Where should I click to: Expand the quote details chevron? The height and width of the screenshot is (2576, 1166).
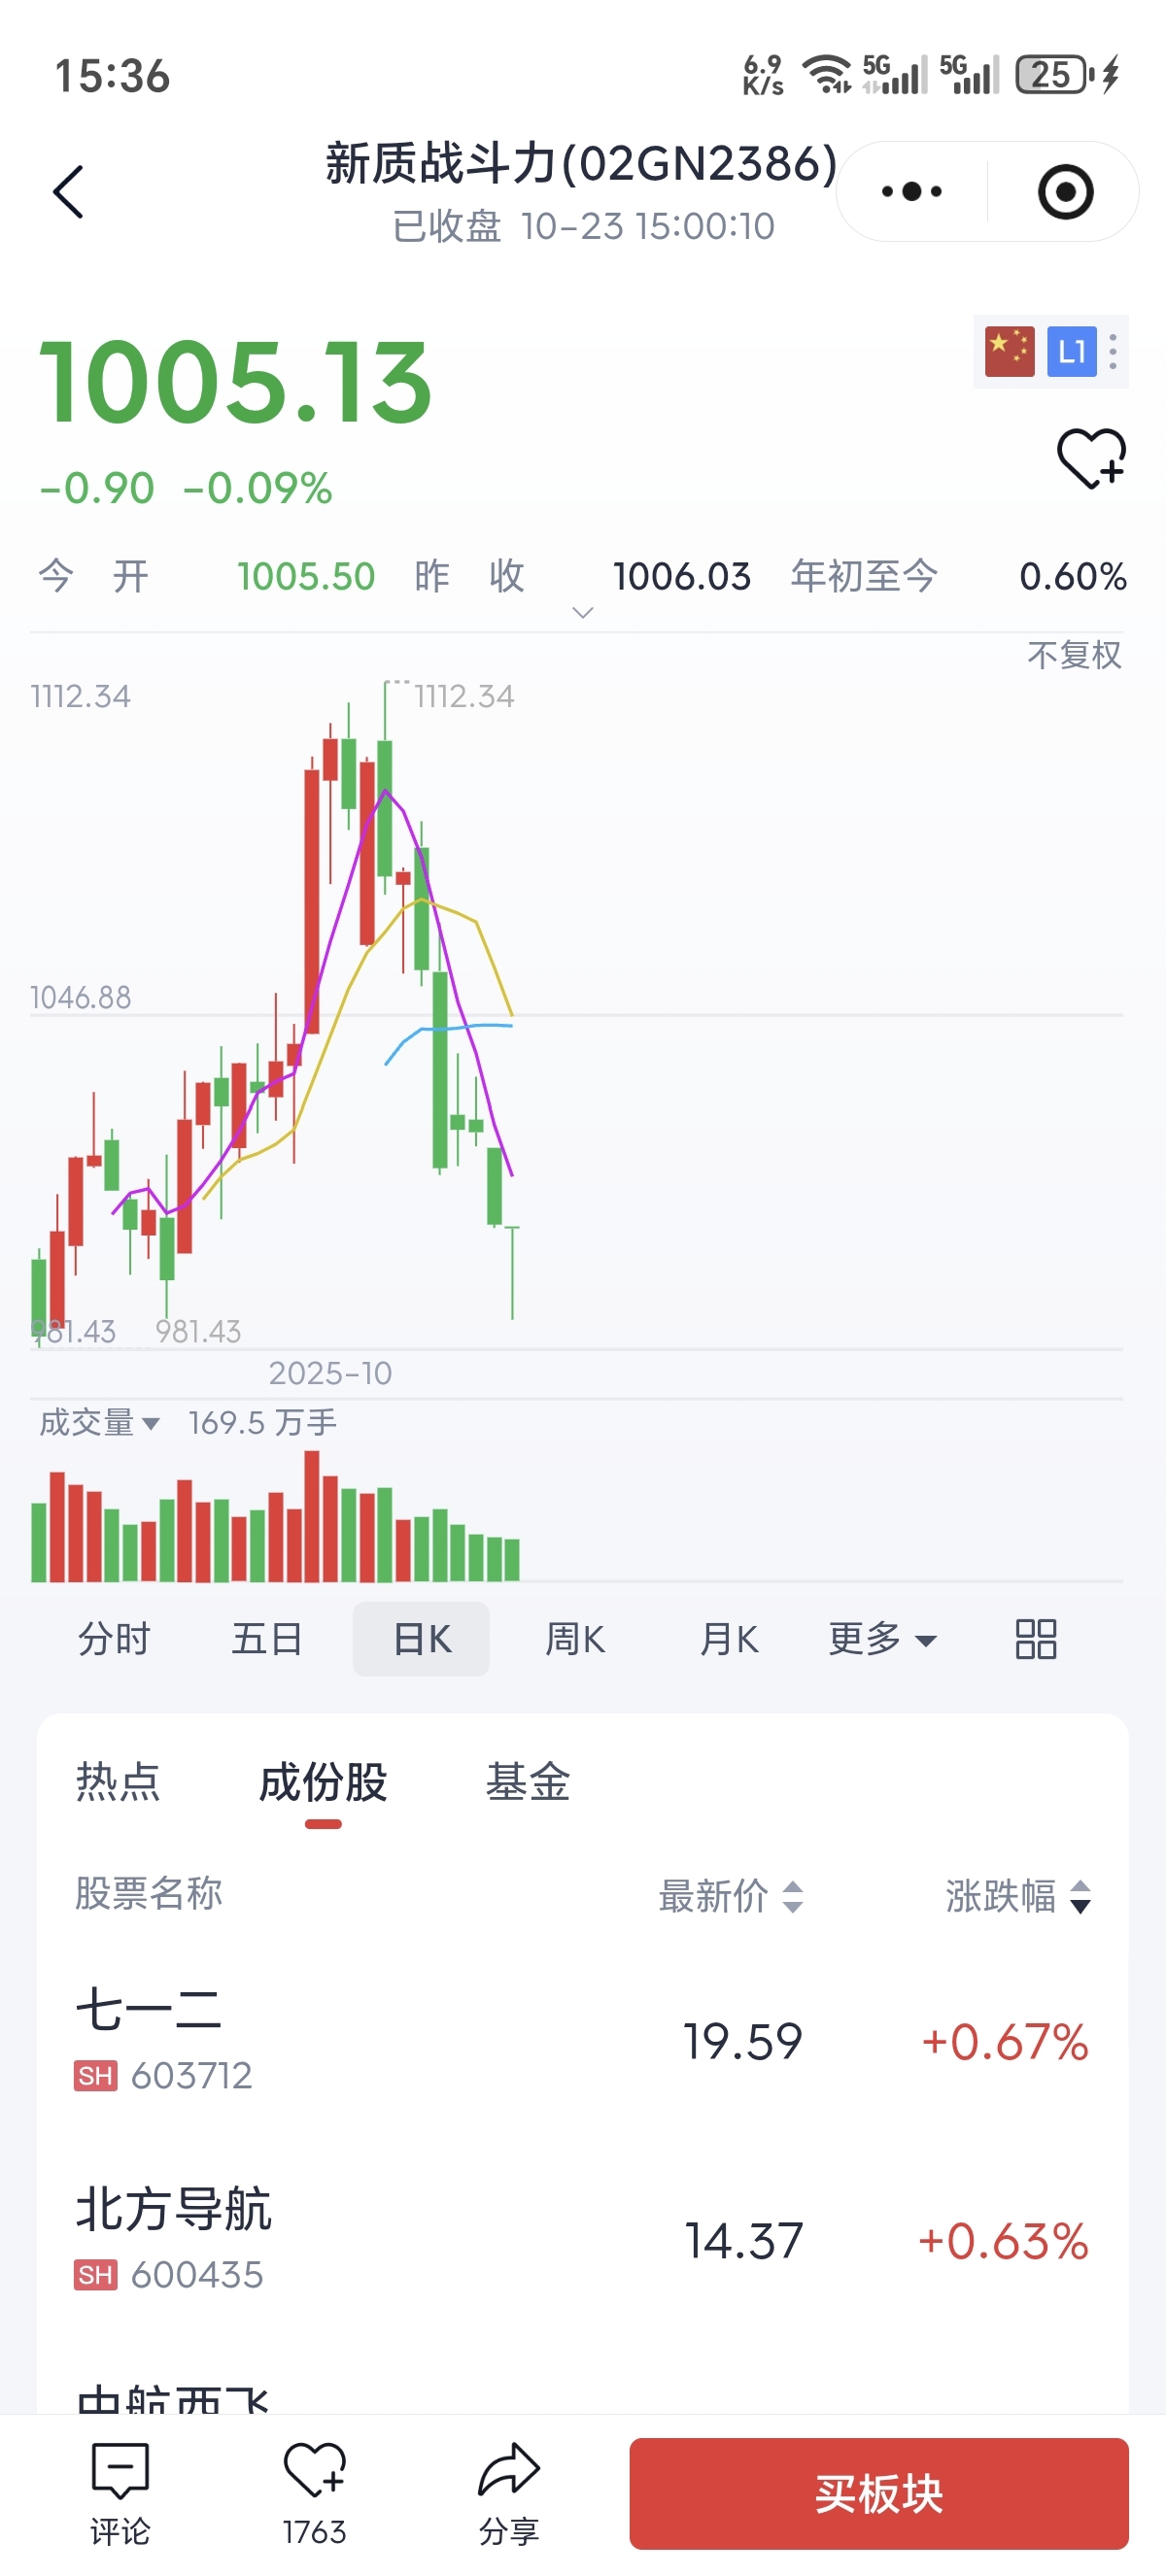pyautogui.click(x=582, y=613)
